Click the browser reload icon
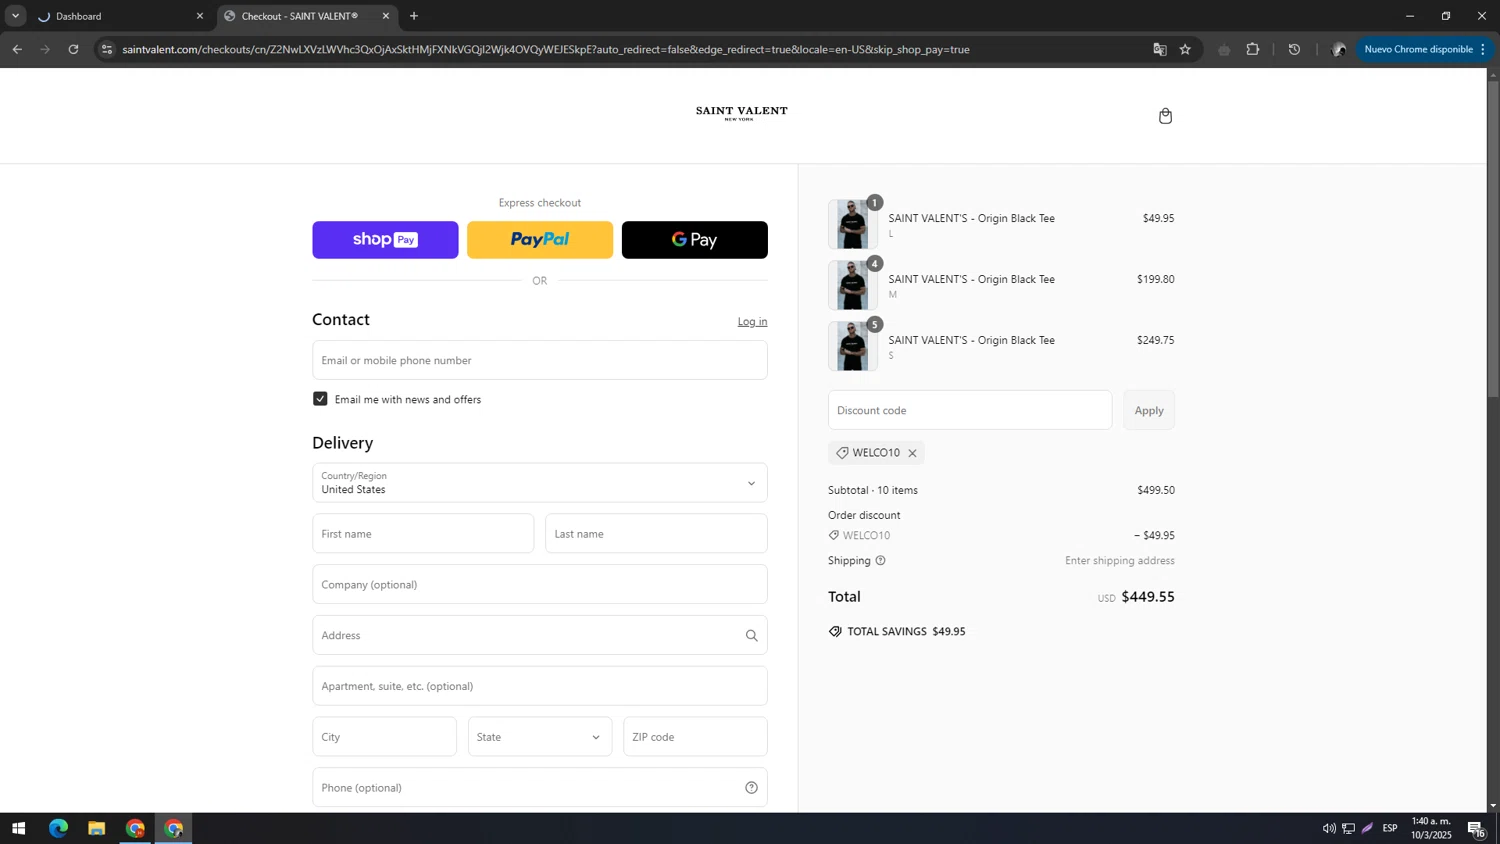This screenshot has width=1500, height=844. pyautogui.click(x=73, y=49)
